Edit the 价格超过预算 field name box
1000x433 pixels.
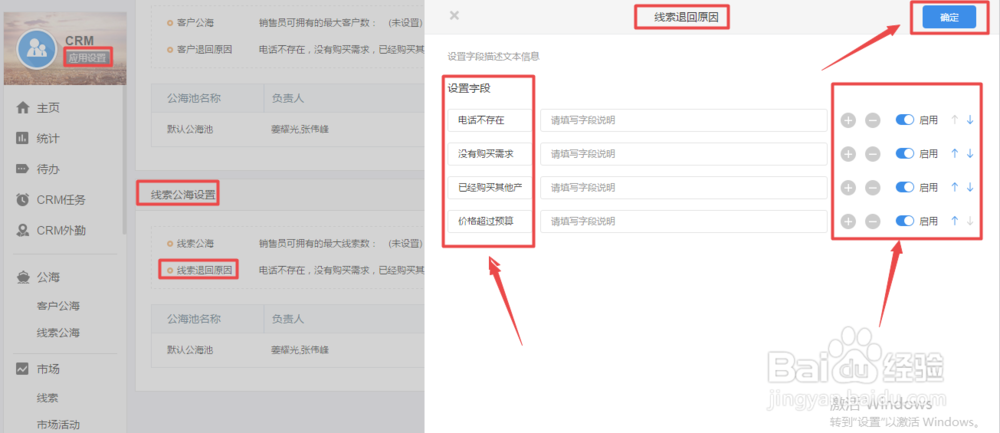[x=489, y=221]
